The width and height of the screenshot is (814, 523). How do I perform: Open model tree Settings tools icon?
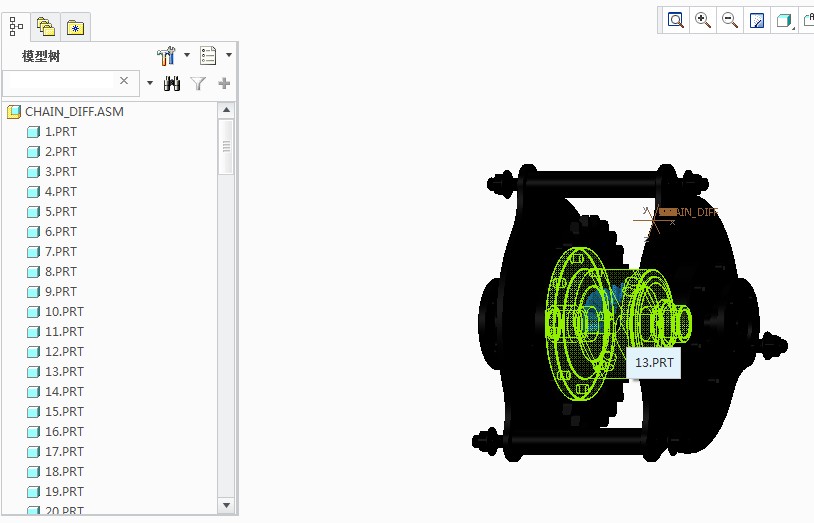(166, 56)
